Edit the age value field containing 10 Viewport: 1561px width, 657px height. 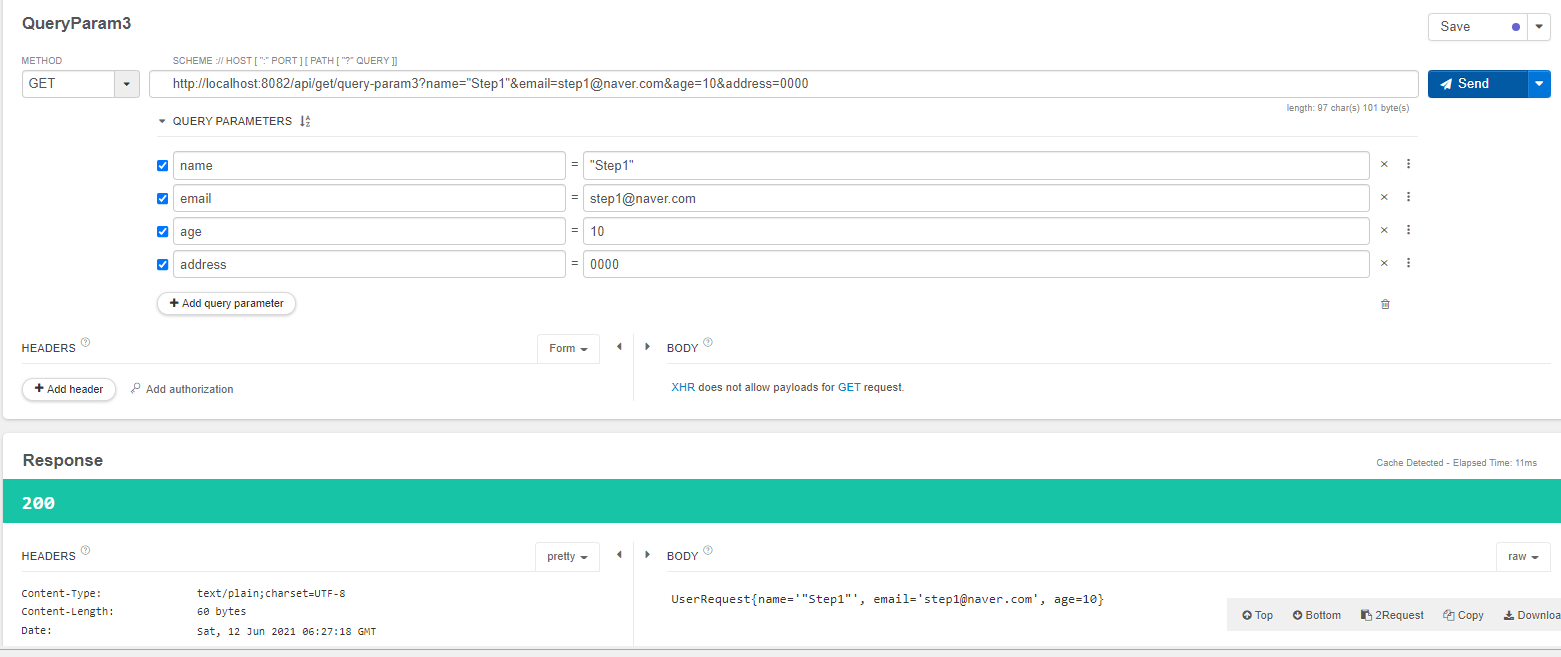tap(976, 231)
